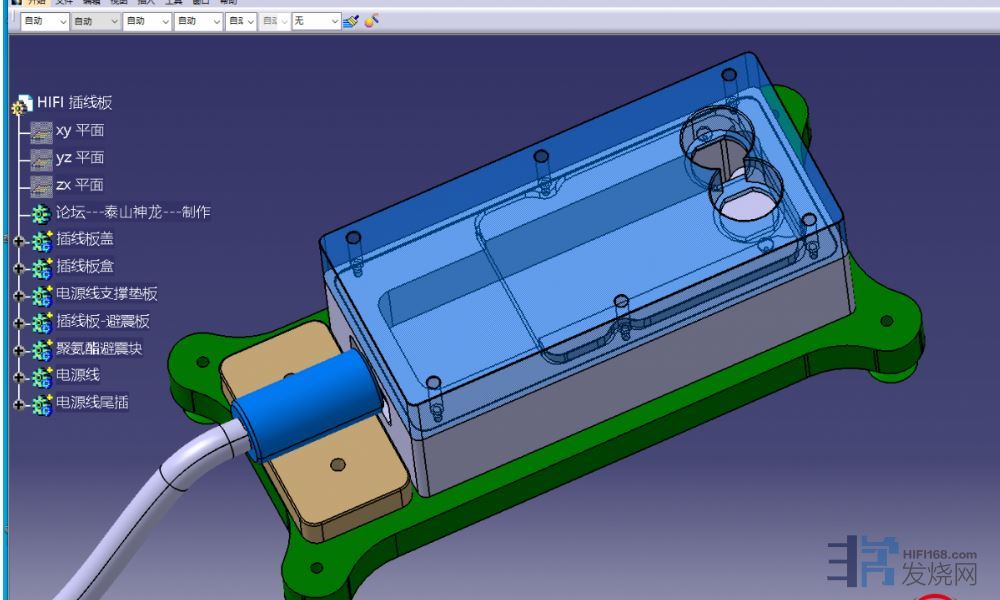The image size is (1000, 600).
Task: Click the graphic properties wizard icon
Action: [371, 21]
